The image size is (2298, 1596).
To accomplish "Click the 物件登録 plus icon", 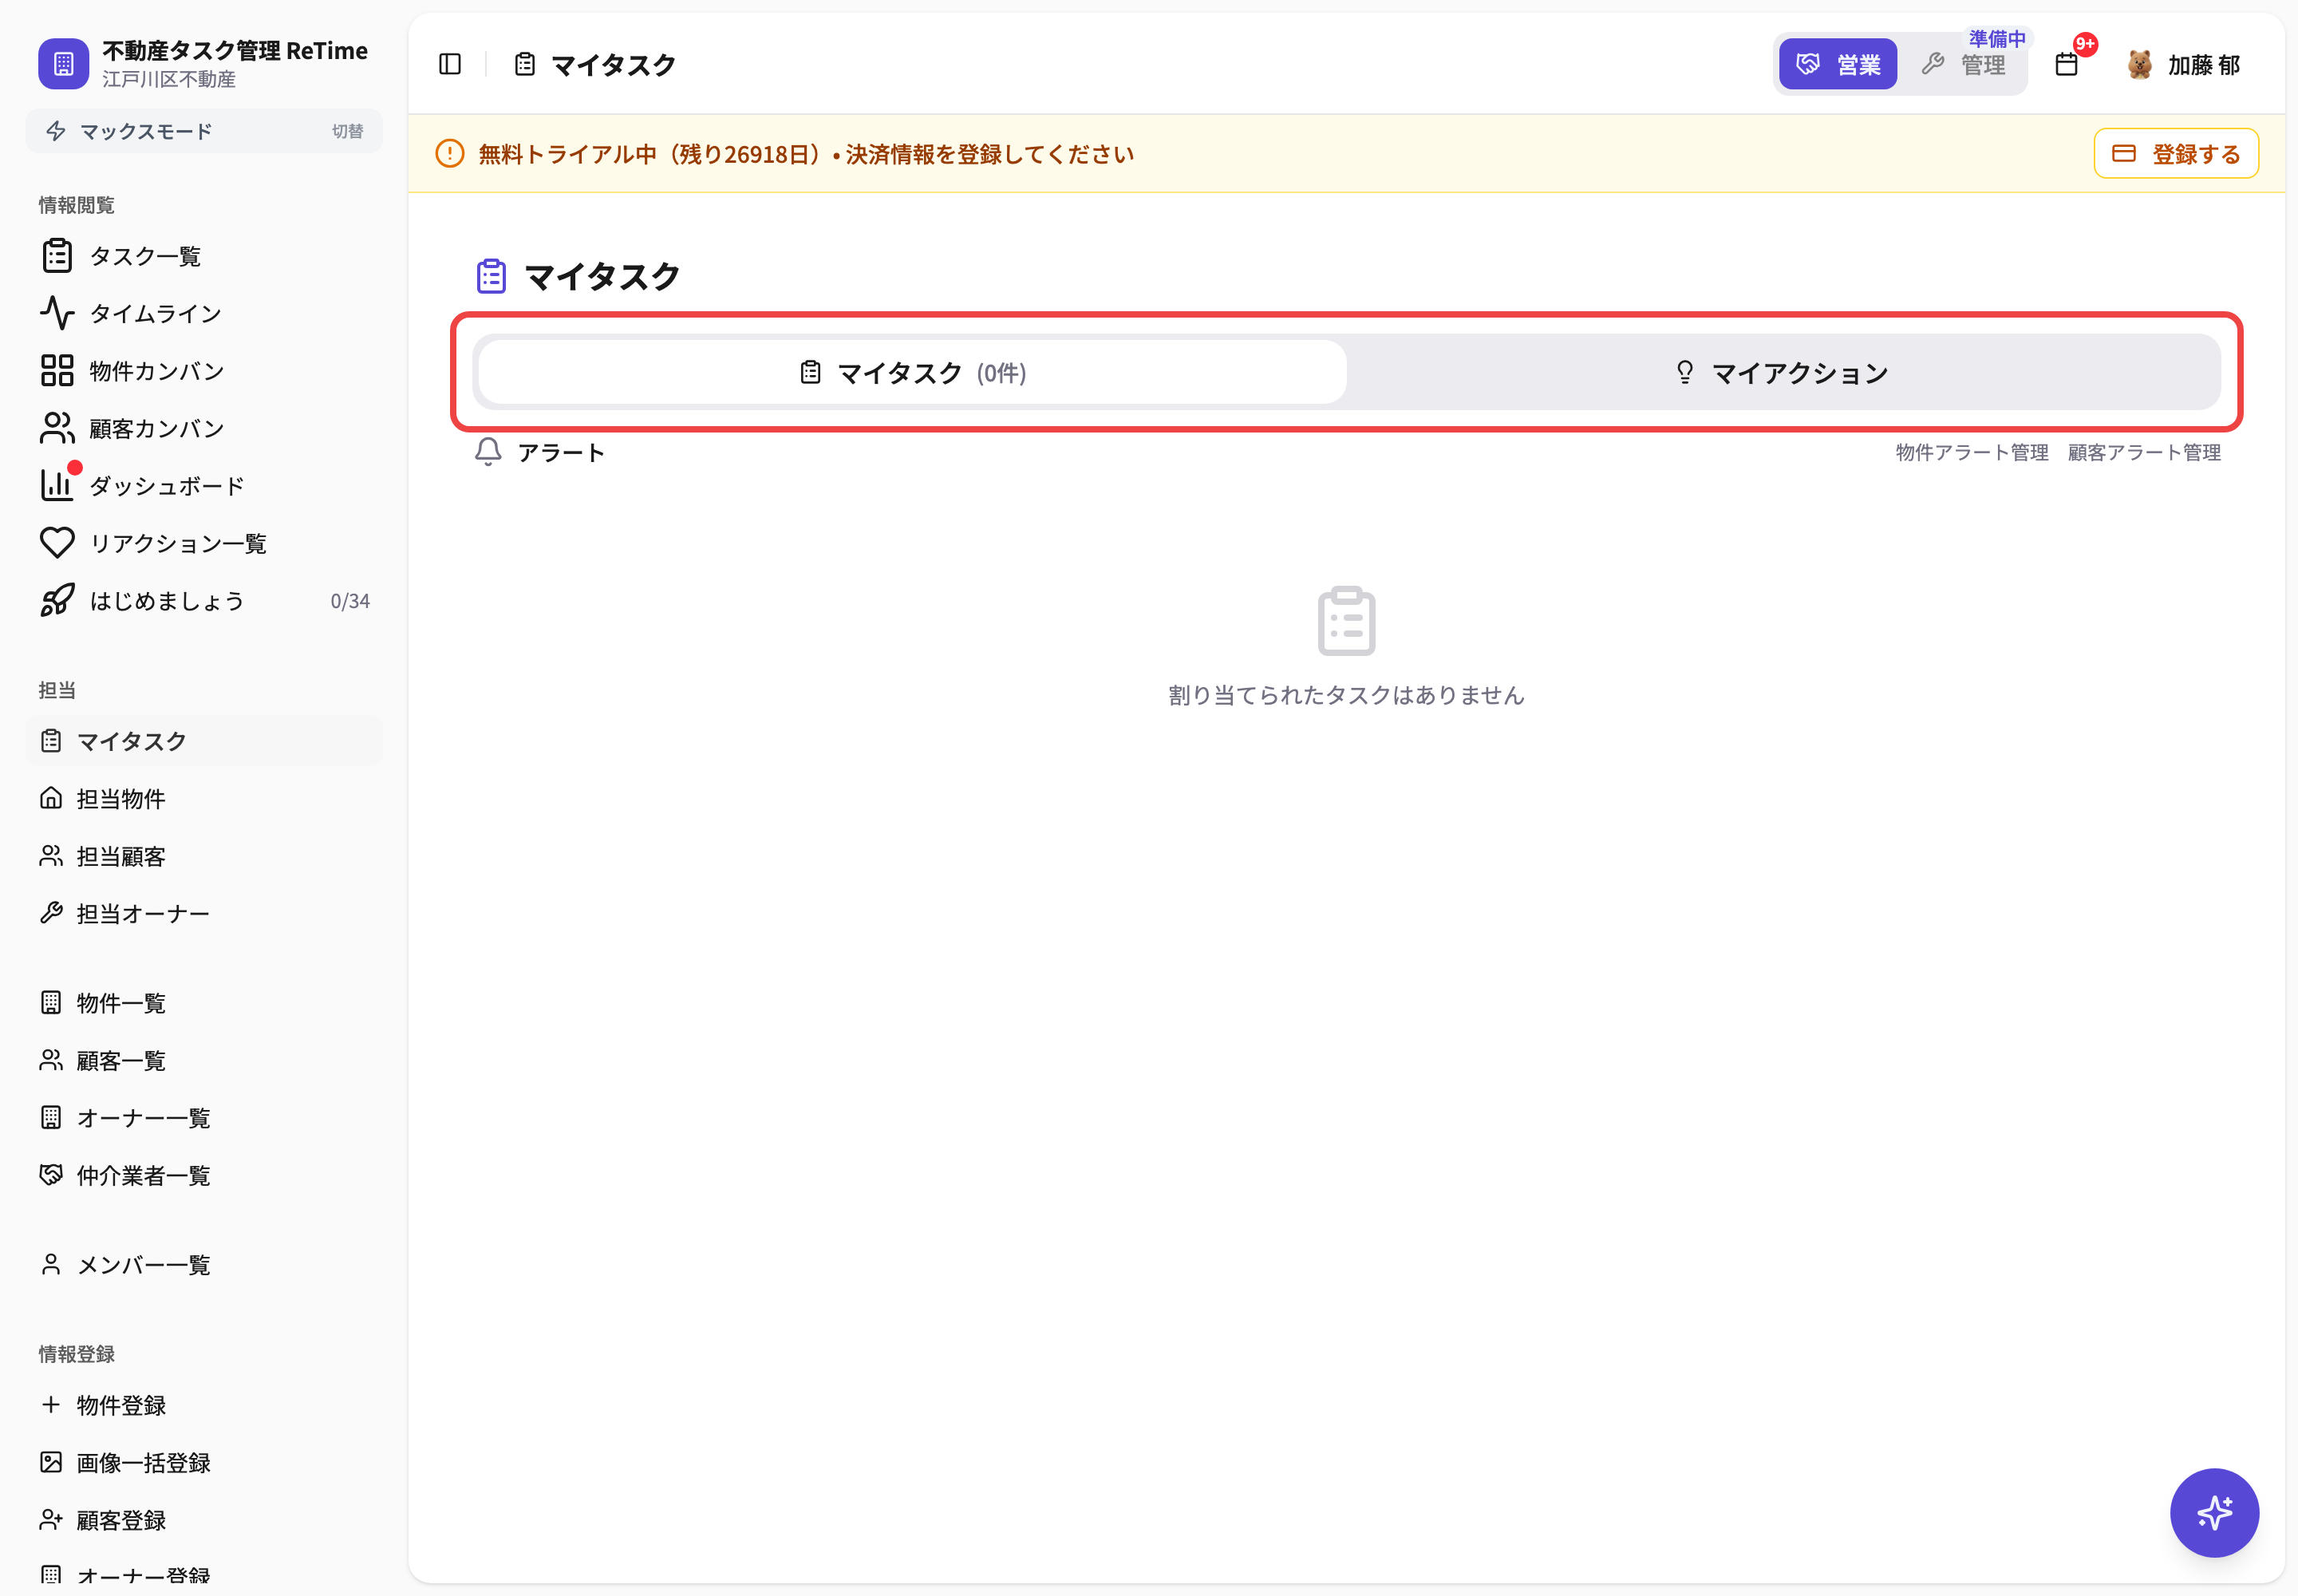I will pos(51,1405).
